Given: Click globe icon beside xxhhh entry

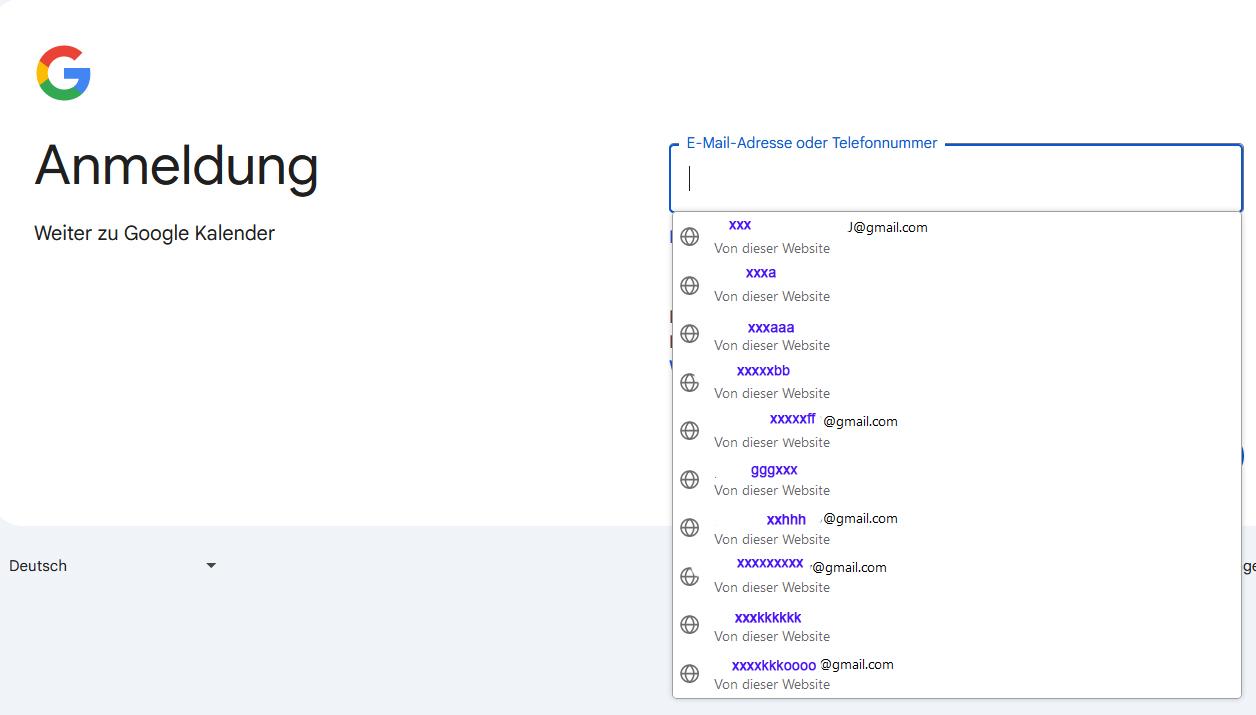Looking at the screenshot, I should 689,527.
